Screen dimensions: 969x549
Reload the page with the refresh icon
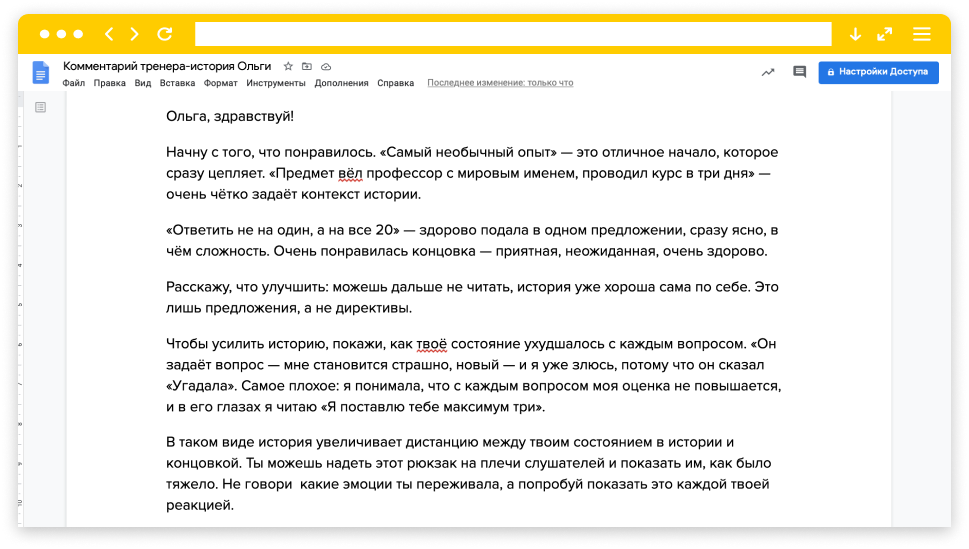tap(165, 34)
